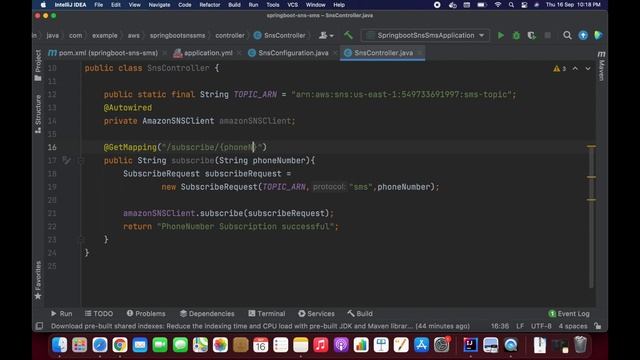Viewport: 640px width, 360px height.
Task: Click the gutter icon on line 17
Action: pos(66,160)
